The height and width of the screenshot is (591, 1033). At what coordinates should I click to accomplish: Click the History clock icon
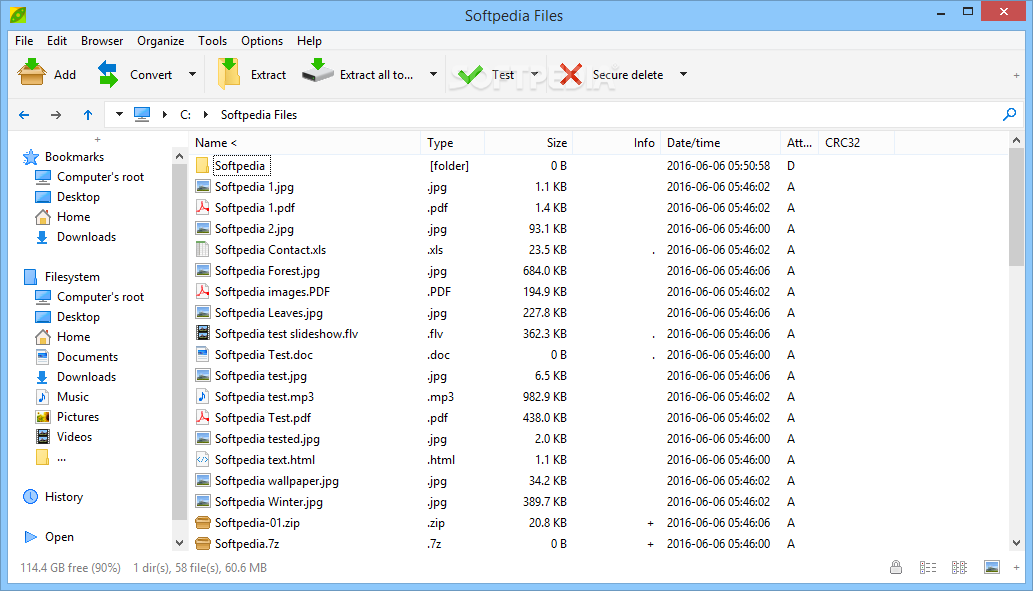click(x=30, y=497)
